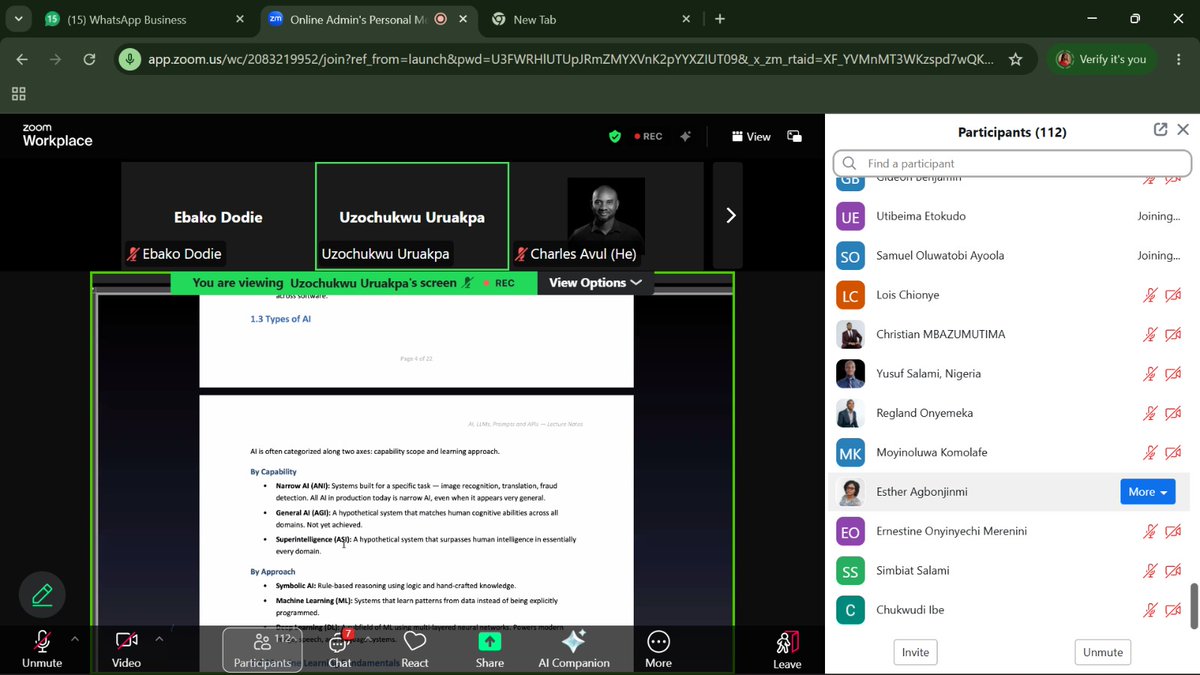The height and width of the screenshot is (675, 1200).
Task: Start Video camera icon
Action: click(126, 640)
